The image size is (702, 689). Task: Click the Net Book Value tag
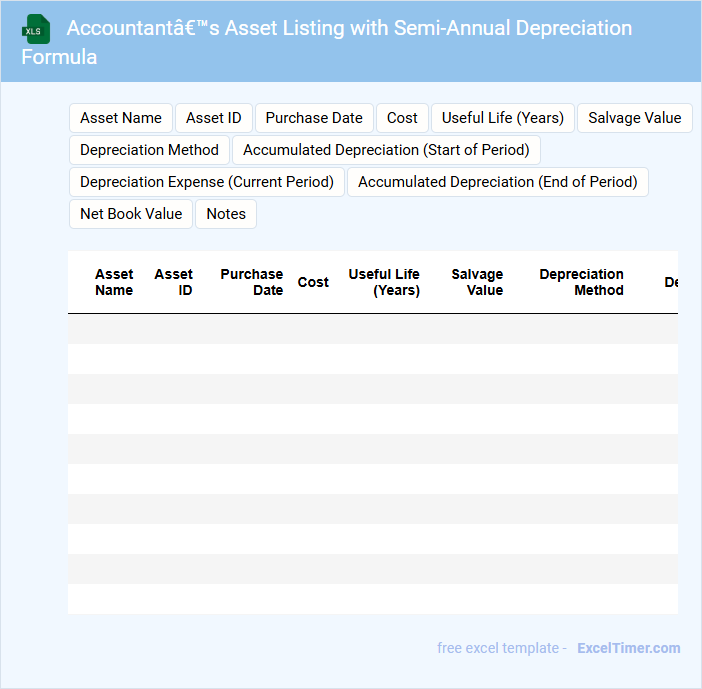coord(131,214)
